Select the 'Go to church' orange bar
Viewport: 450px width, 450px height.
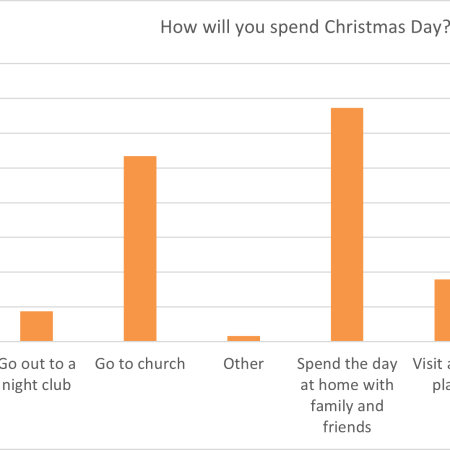140,248
